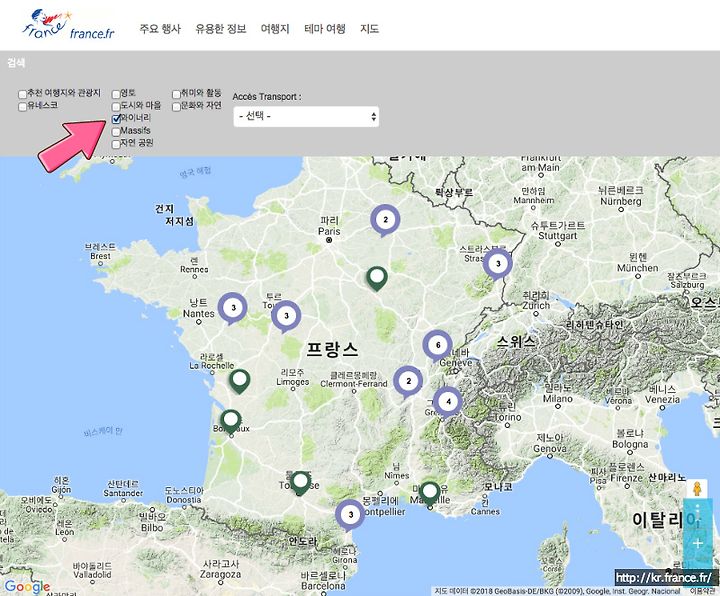Screen dimensions: 720x596
Task: Open the 주요 행사 menu
Action: pos(160,29)
